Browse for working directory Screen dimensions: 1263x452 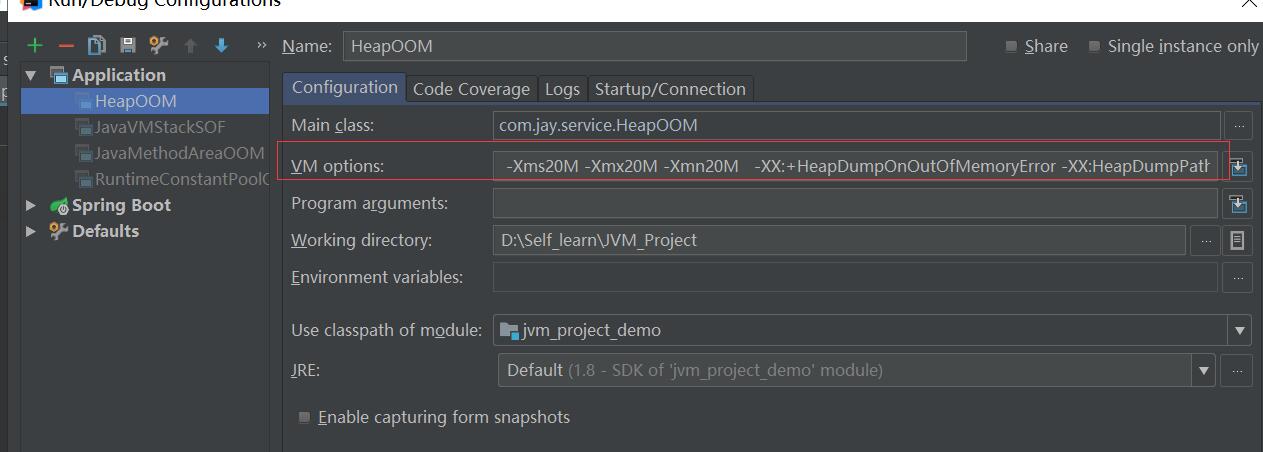click(1205, 240)
